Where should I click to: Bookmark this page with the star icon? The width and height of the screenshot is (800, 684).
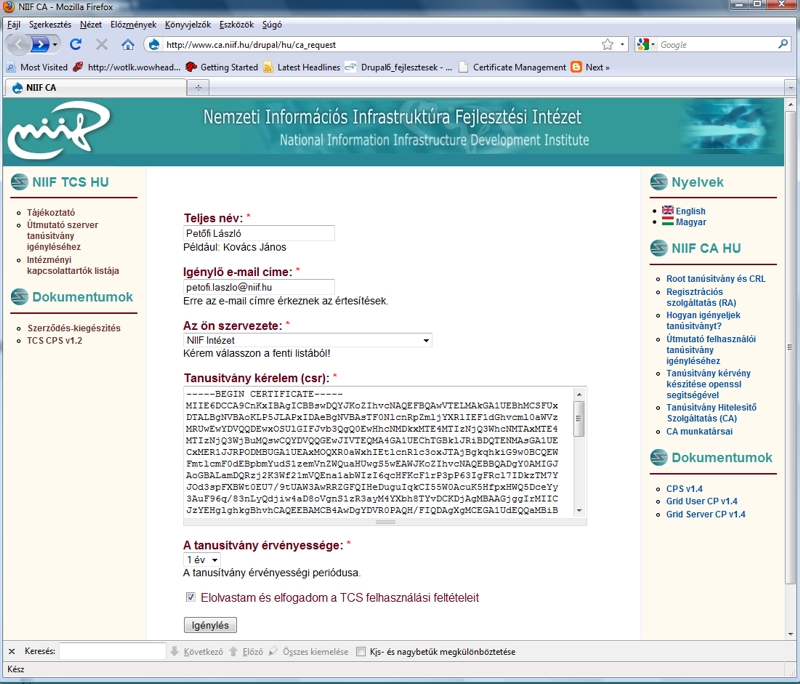(607, 44)
